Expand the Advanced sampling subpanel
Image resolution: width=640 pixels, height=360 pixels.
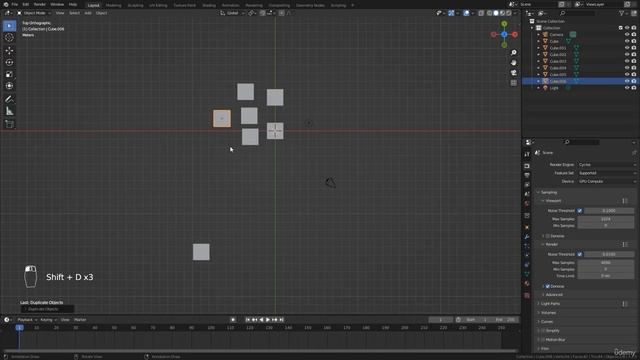click(553, 295)
